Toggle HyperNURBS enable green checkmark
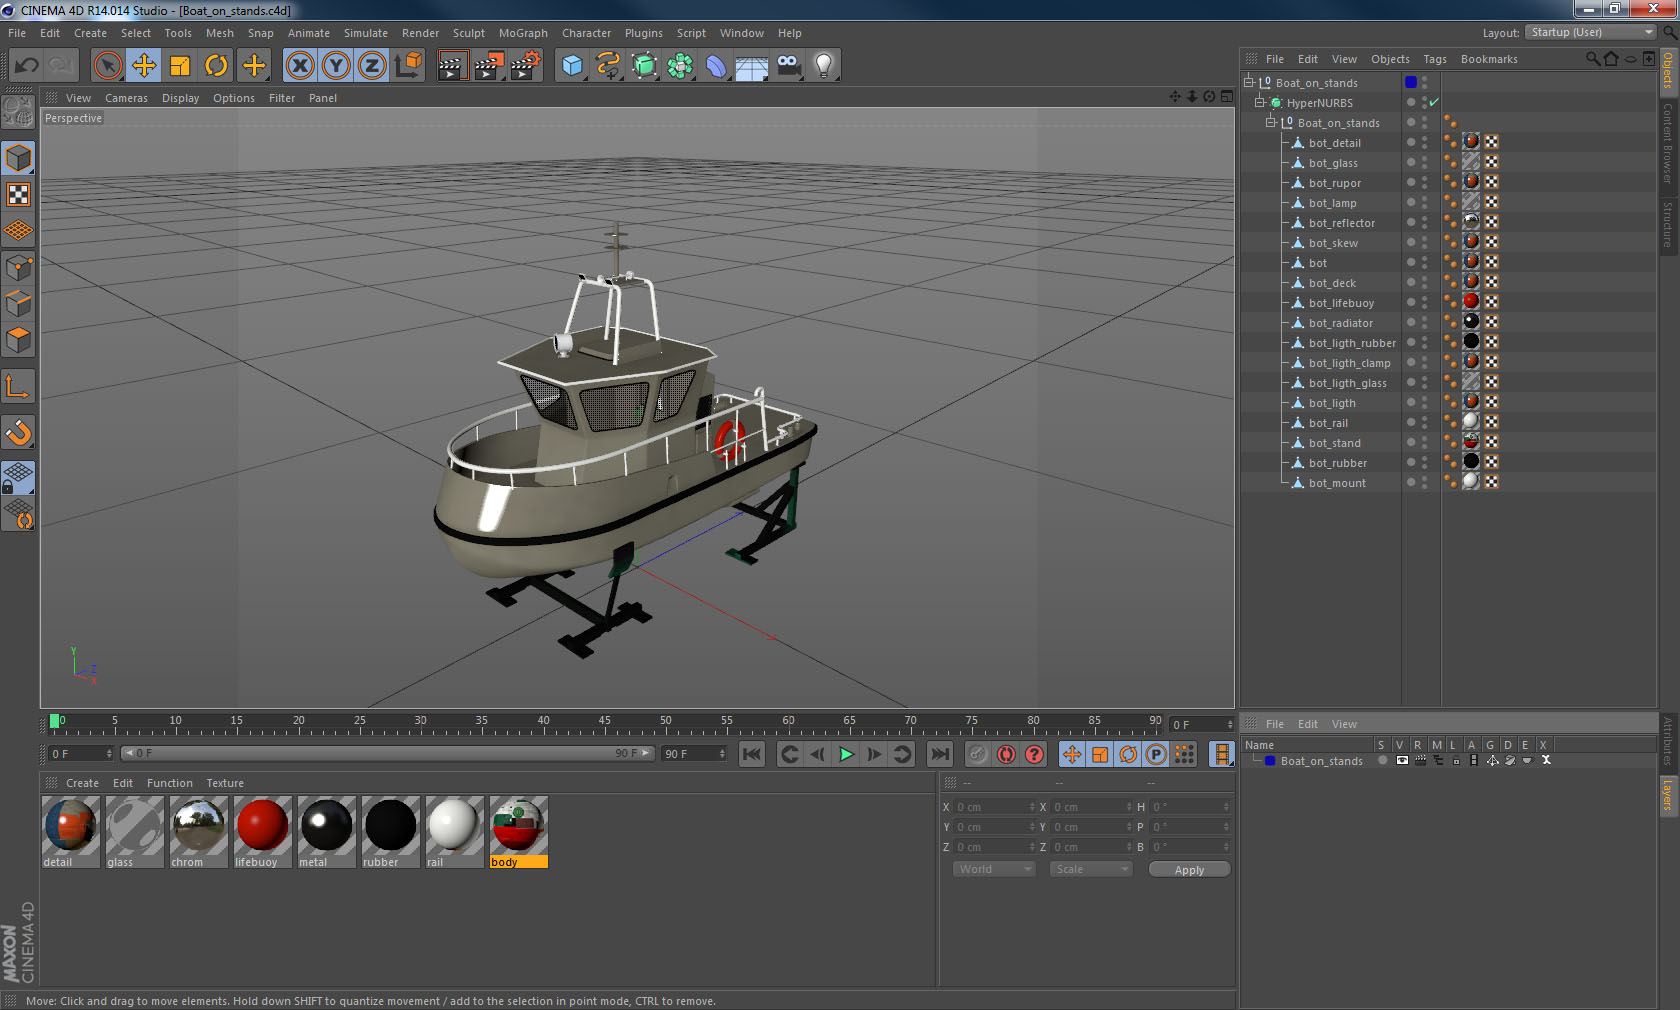 [x=1433, y=102]
